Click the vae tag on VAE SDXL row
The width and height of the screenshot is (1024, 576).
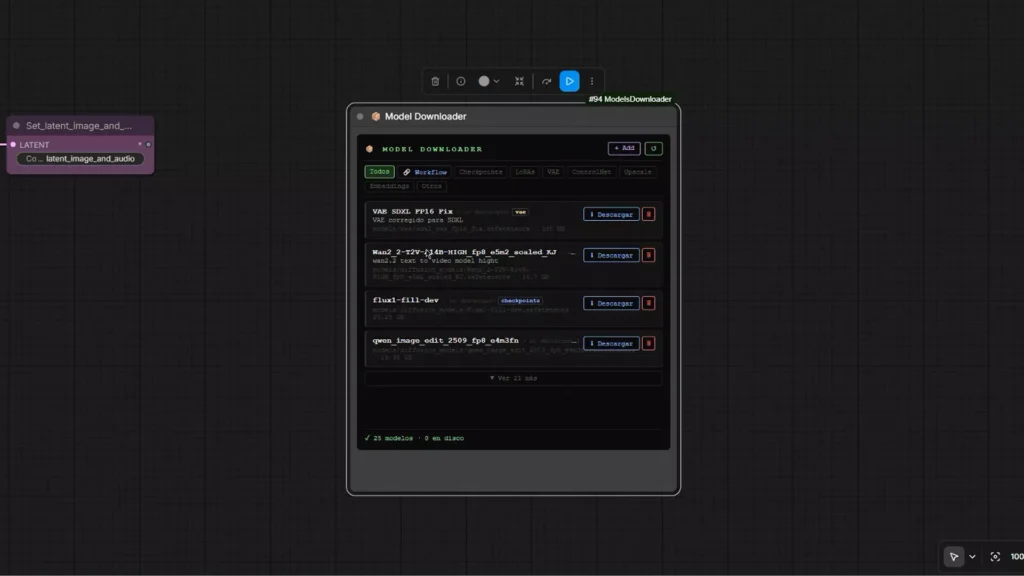(x=520, y=212)
